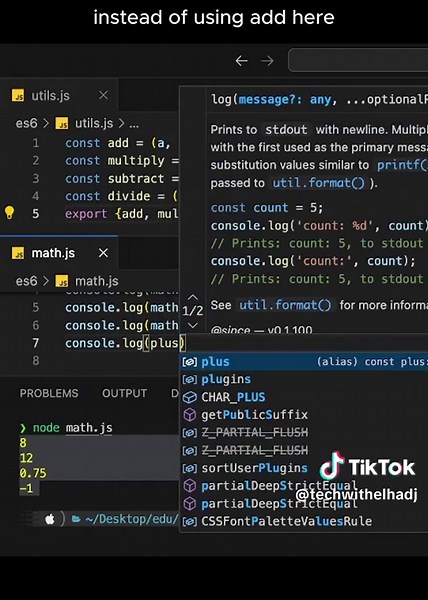Viewport: 428px width, 600px height.
Task: Click line 3 'const subtract' in utils.js
Action: [x=122, y=178]
